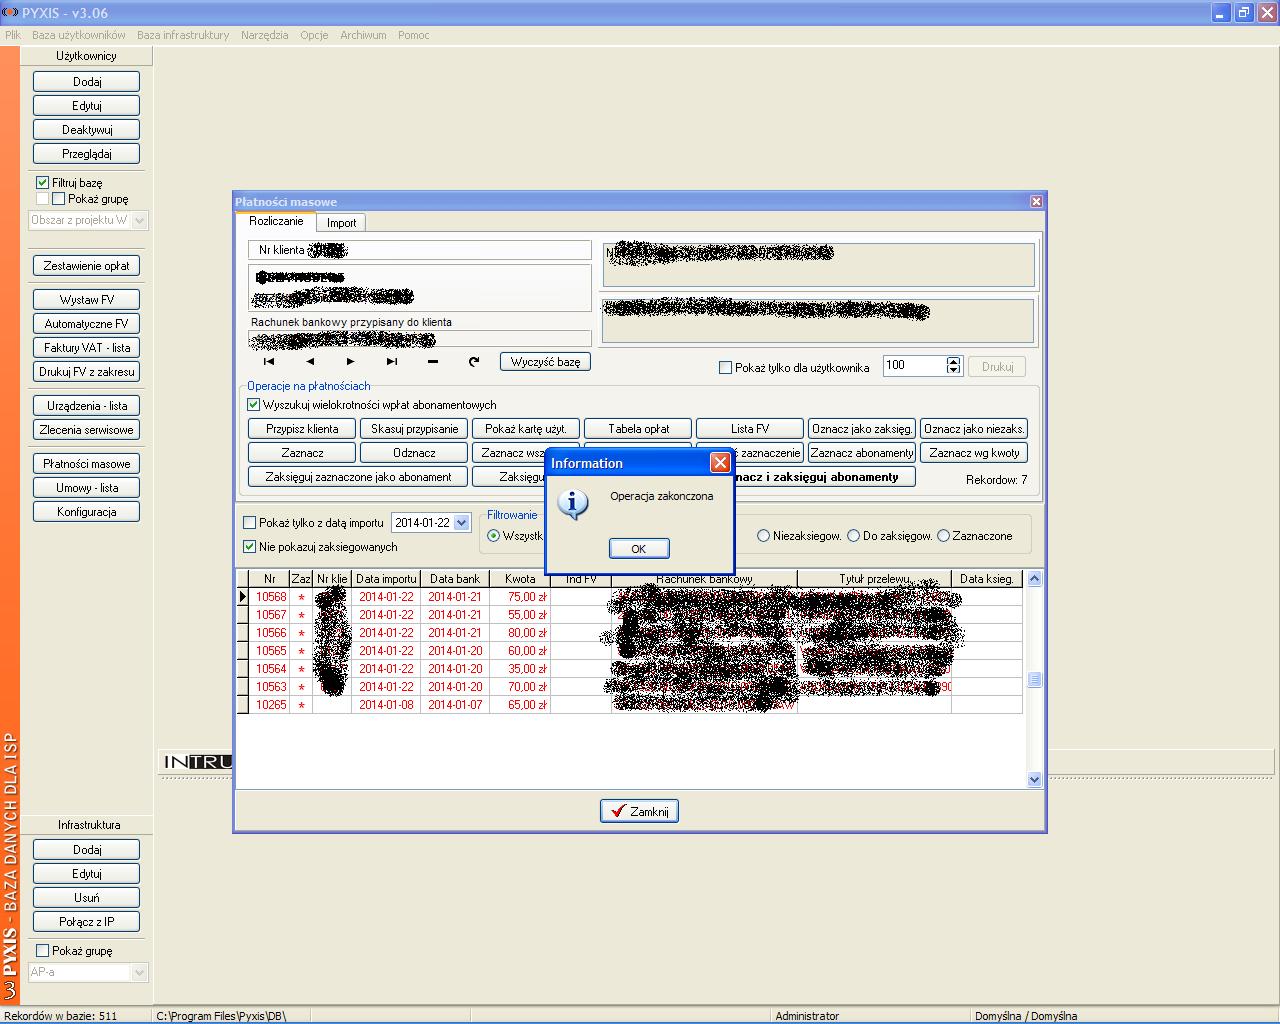Click the Zamknij button
The image size is (1280, 1024).
point(639,811)
